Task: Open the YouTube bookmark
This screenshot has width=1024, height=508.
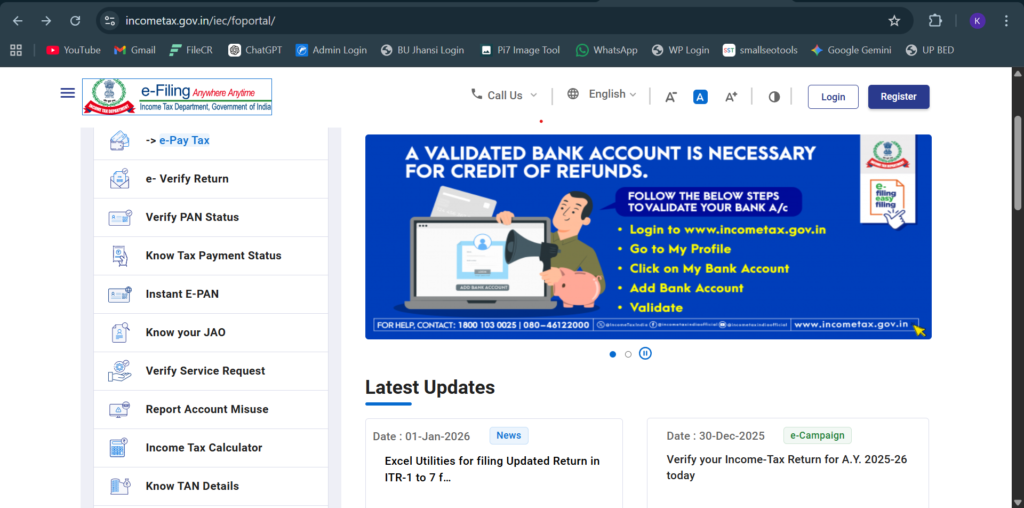Action: [73, 50]
